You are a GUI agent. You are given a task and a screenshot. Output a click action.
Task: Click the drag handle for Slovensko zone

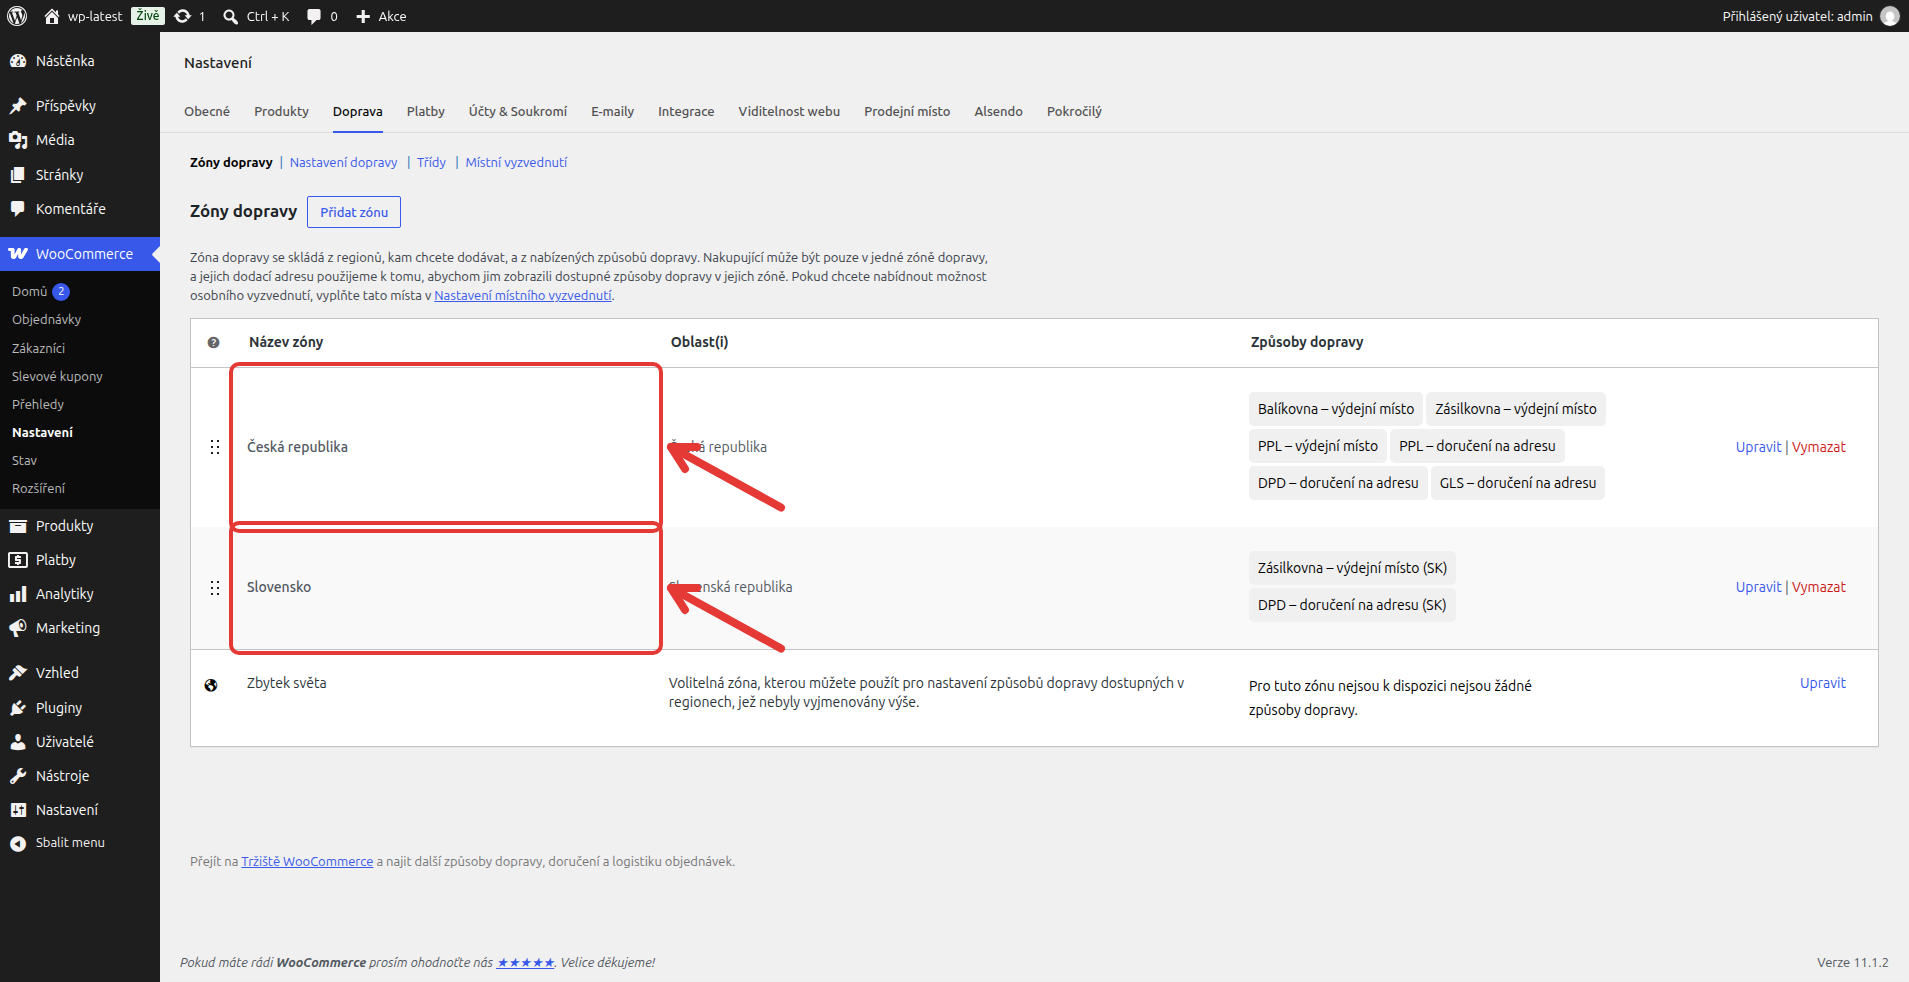pyautogui.click(x=215, y=588)
